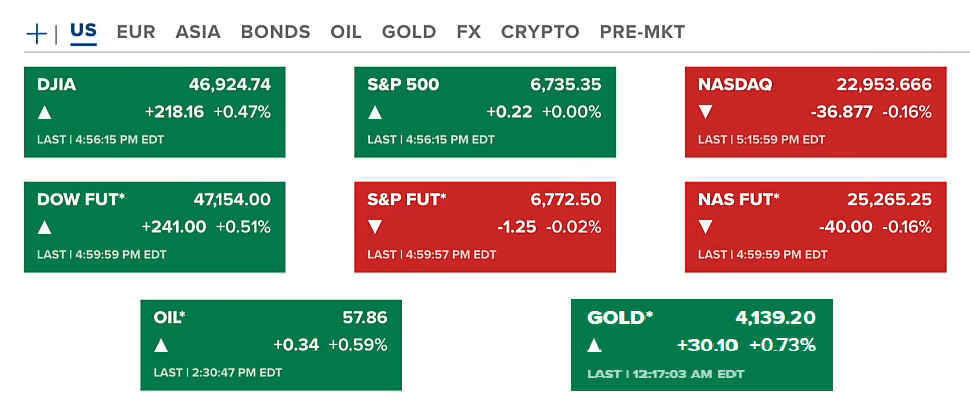
Task: Open the ASIA markets tab
Action: point(198,32)
